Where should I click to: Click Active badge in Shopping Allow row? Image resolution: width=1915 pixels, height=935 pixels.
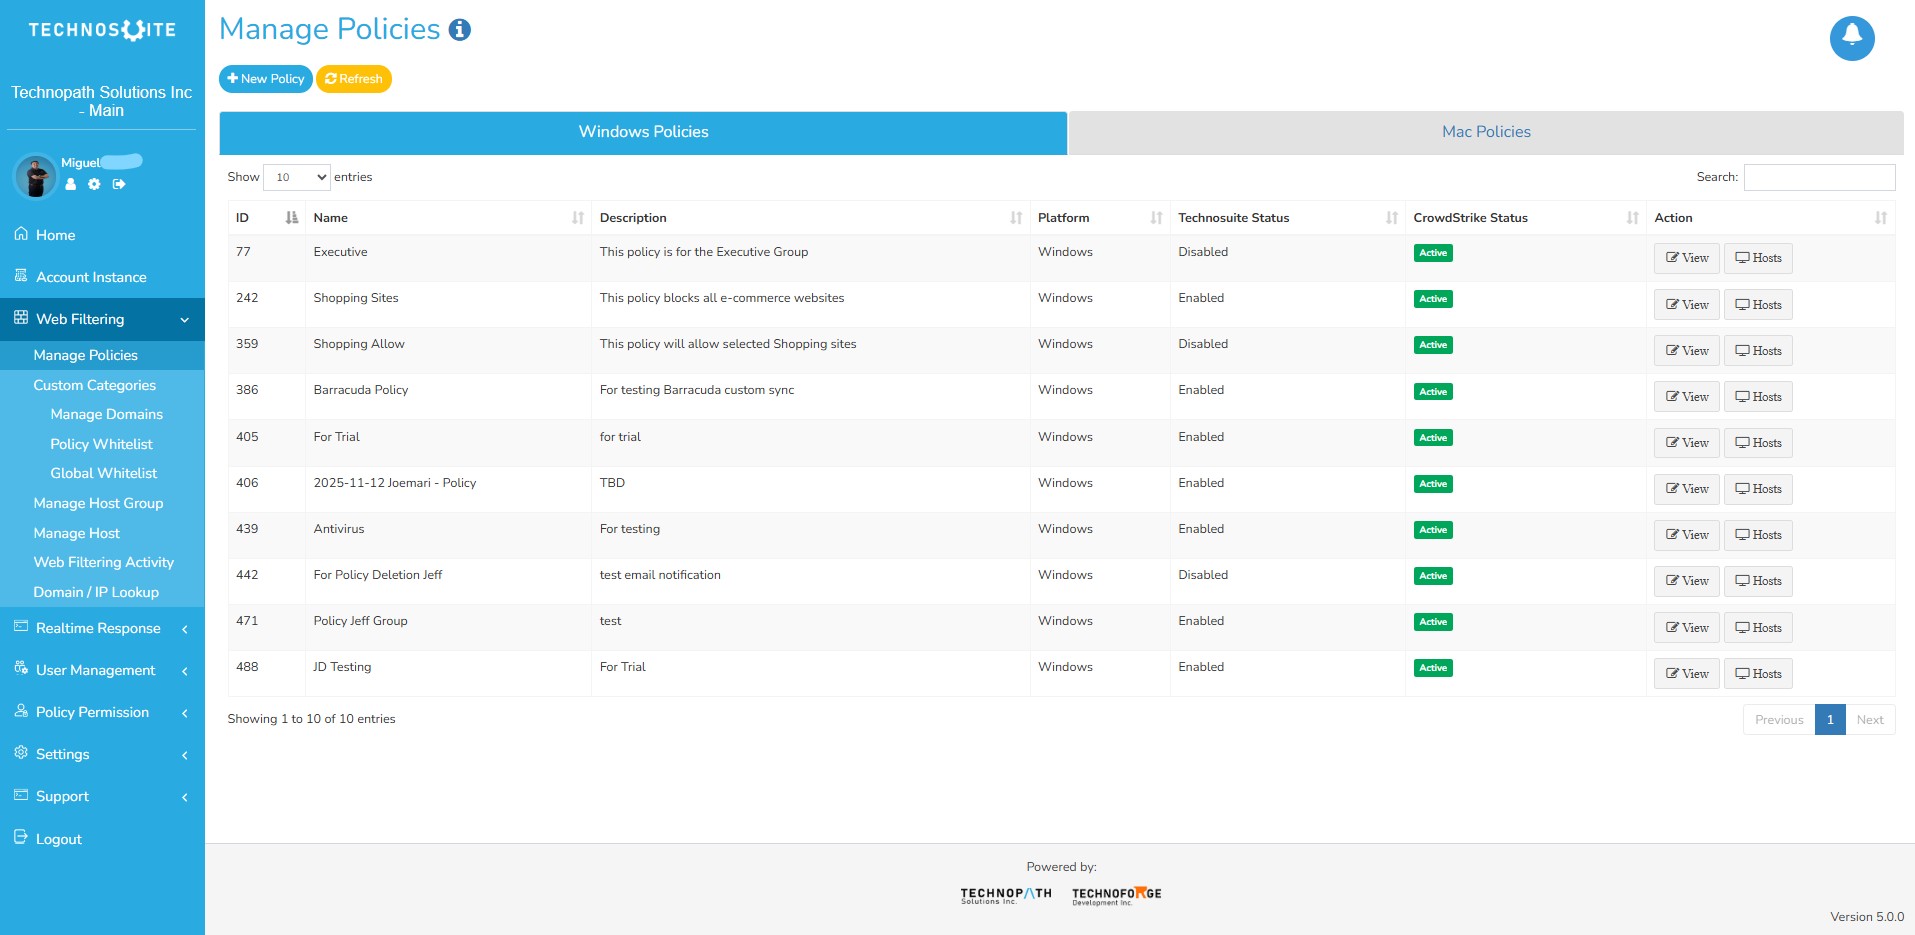1433,345
